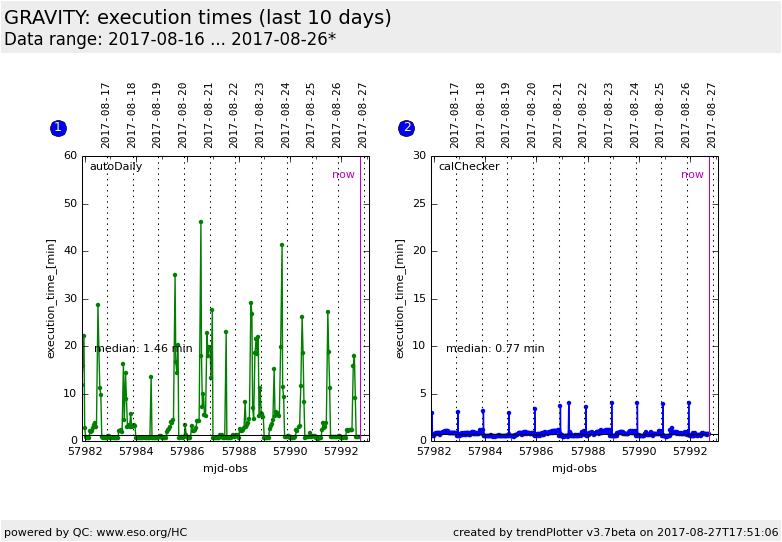
Task: Click the 'now' label in calChecker plot
Action: point(692,175)
